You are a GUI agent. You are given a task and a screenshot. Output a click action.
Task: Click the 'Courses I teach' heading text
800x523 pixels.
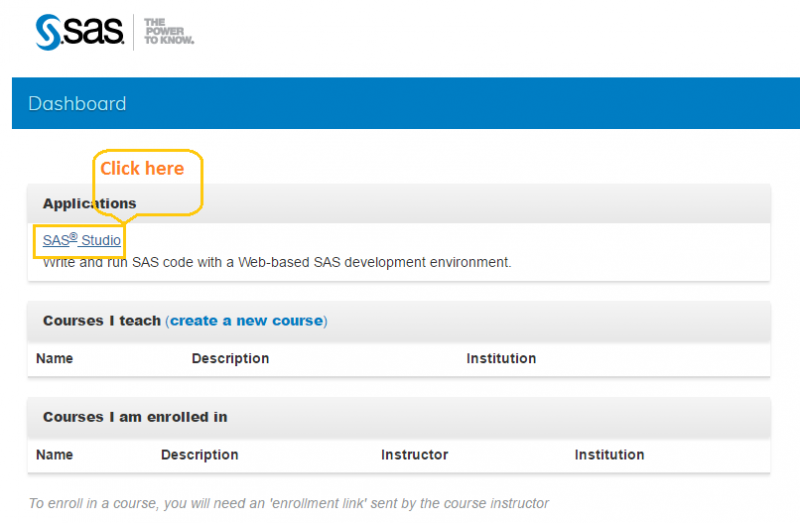coord(101,321)
